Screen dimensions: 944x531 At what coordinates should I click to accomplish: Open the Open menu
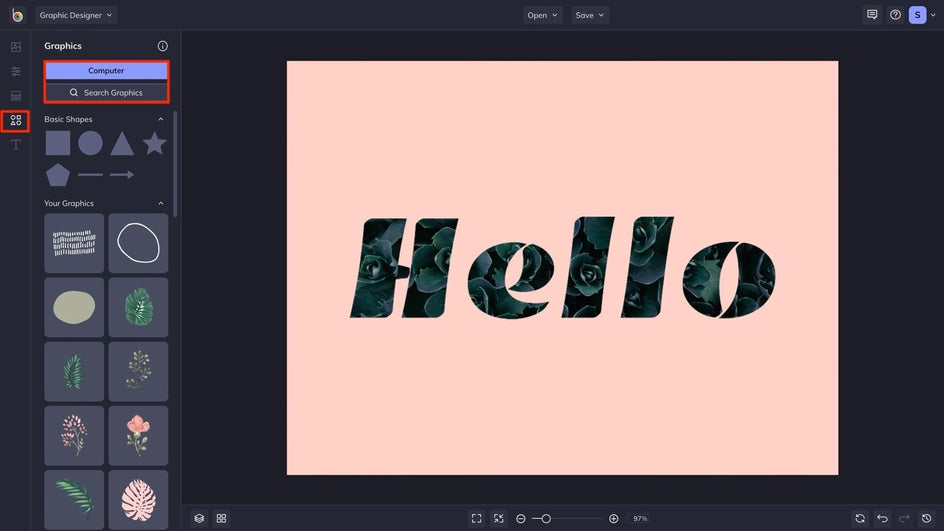543,15
